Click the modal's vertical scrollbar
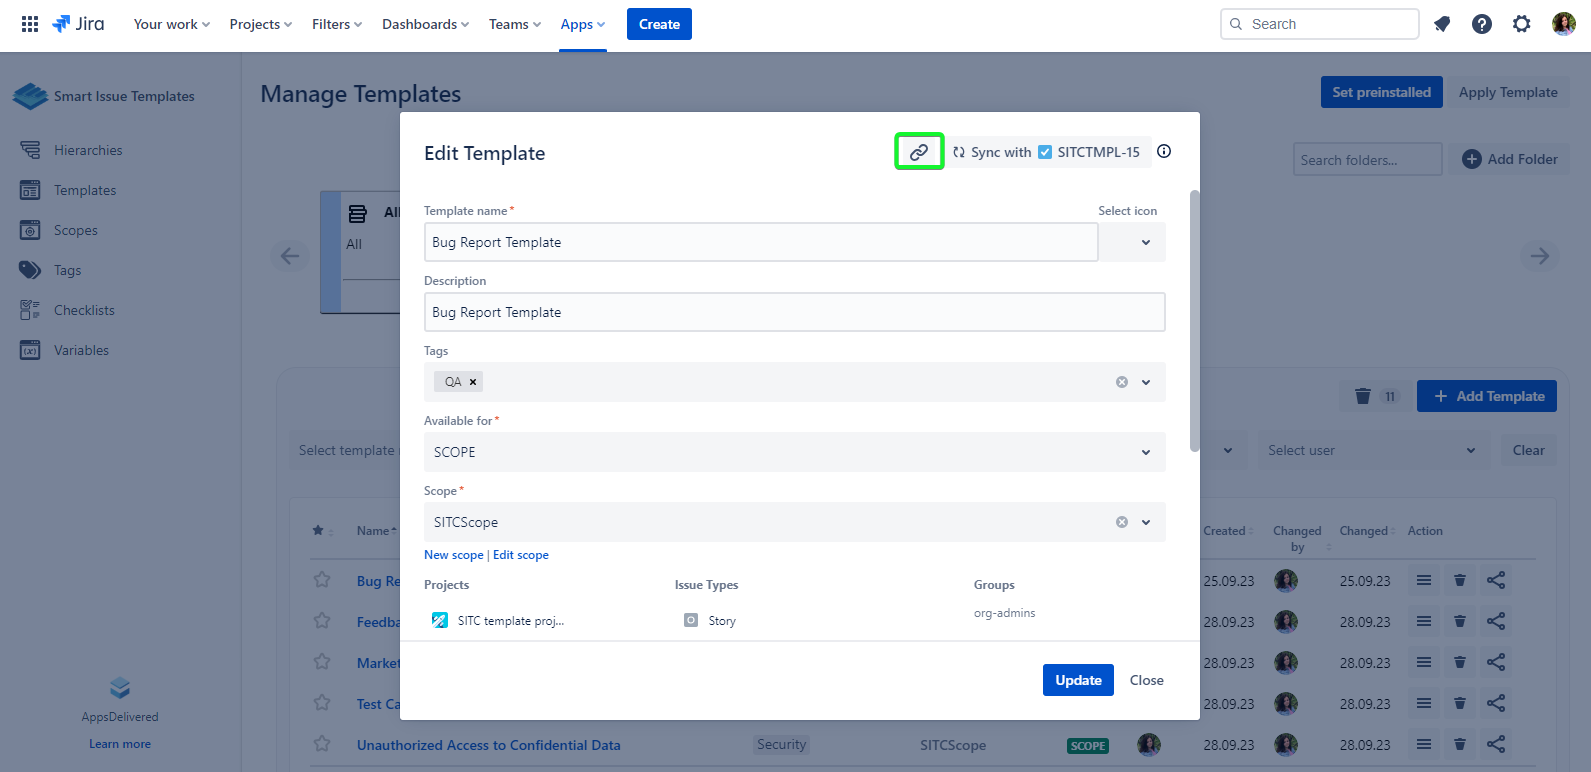1591x772 pixels. click(1194, 320)
